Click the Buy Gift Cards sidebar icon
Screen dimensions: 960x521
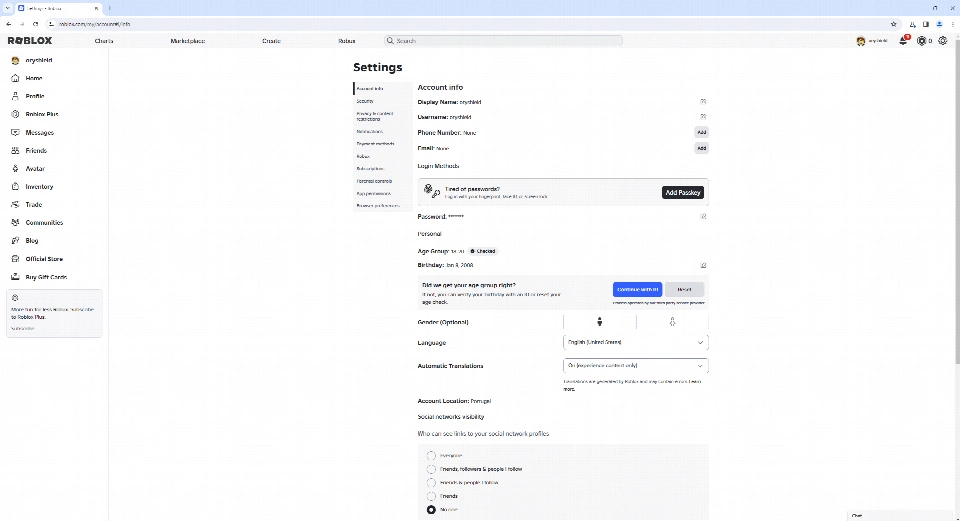(15, 277)
